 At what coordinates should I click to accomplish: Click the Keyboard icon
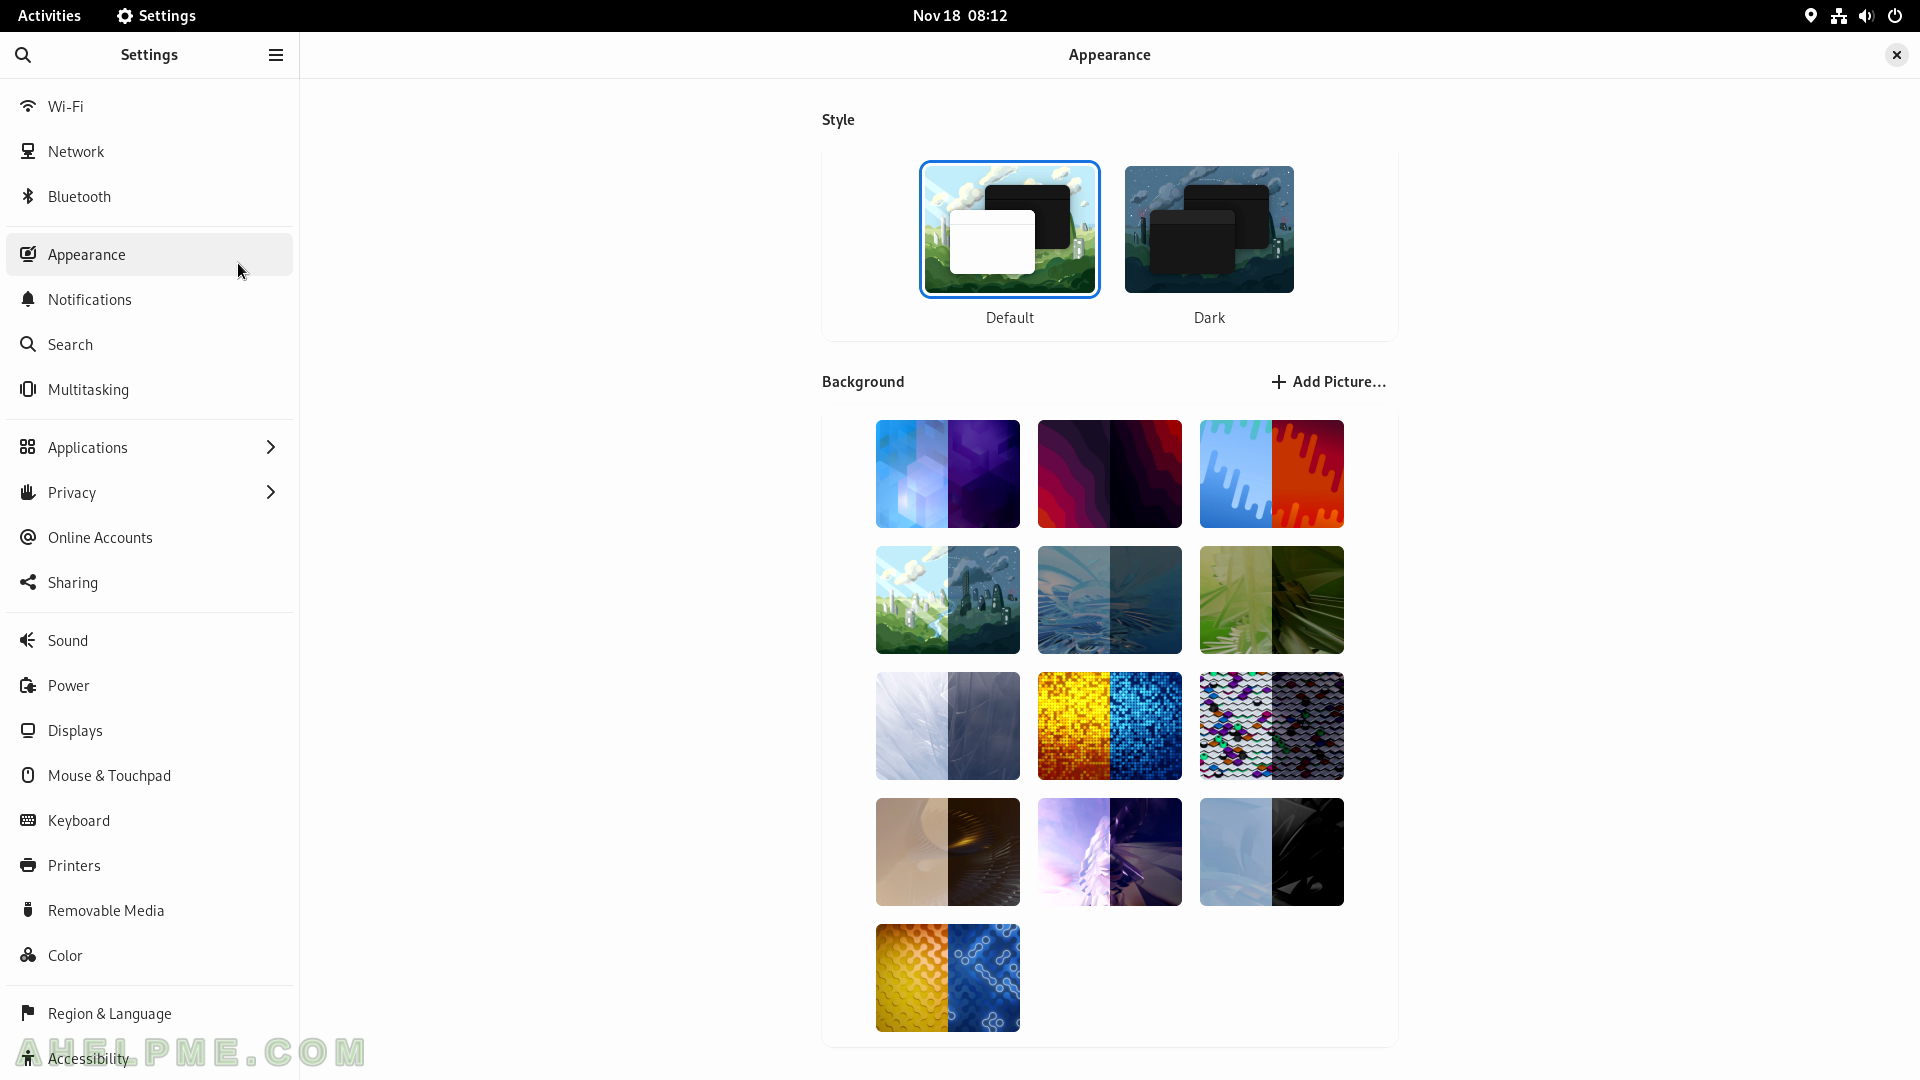click(x=28, y=820)
